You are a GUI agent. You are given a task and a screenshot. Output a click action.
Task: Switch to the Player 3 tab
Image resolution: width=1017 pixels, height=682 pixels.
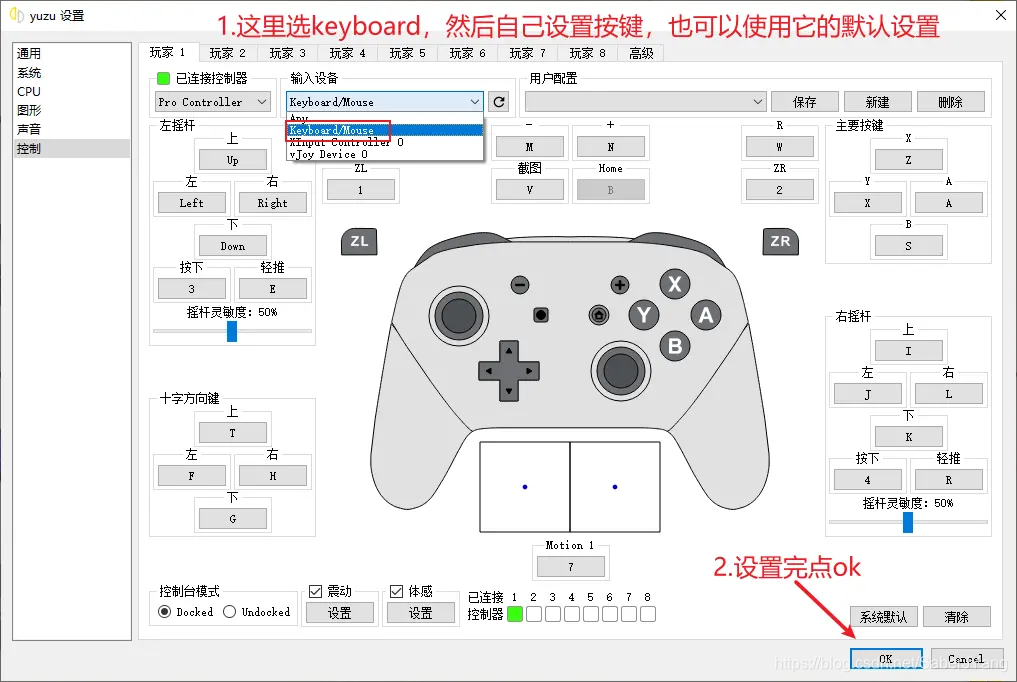288,53
